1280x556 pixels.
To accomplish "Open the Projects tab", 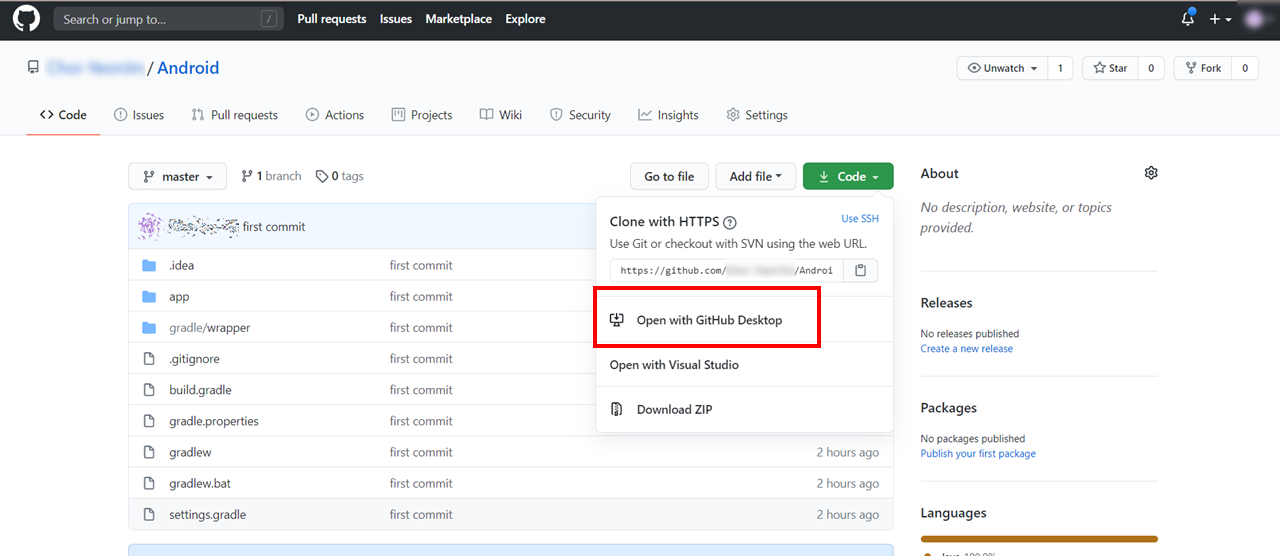I will point(422,115).
